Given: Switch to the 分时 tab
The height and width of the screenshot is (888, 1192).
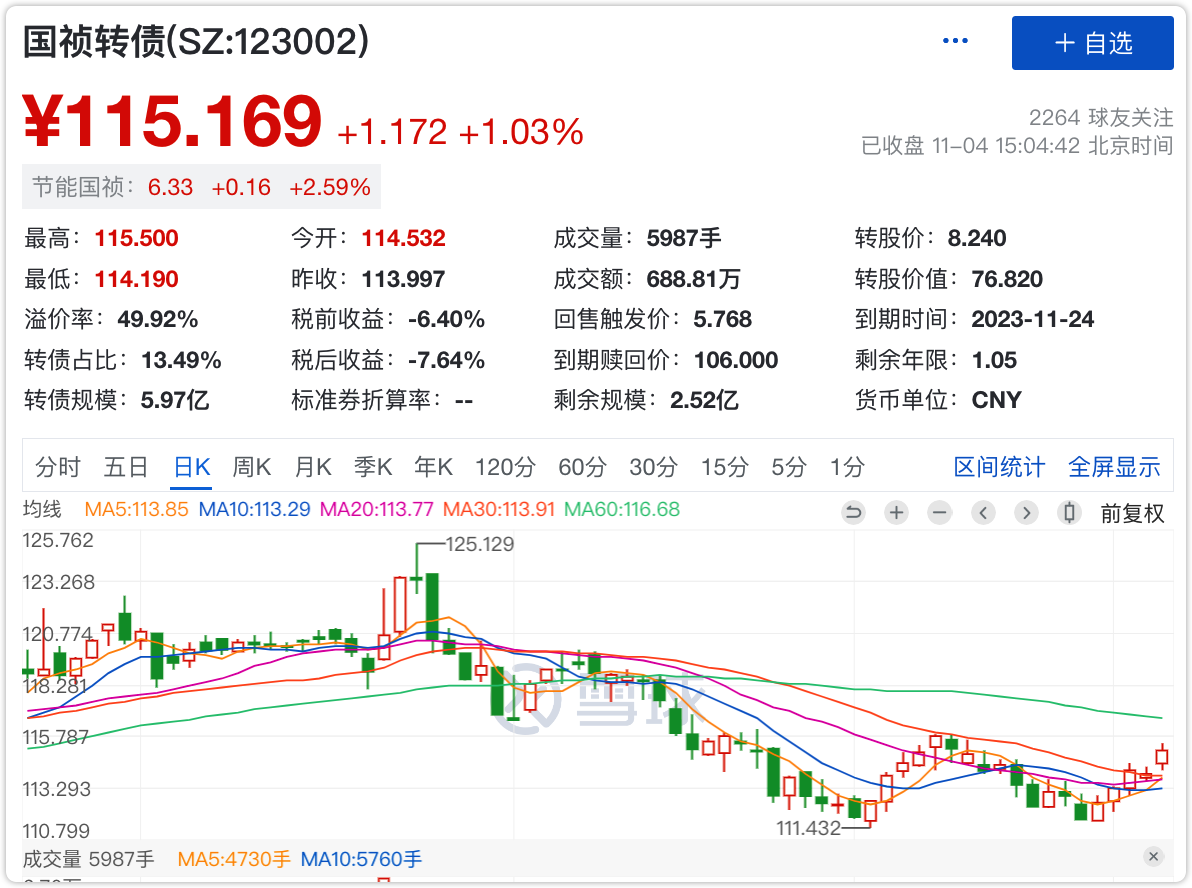Looking at the screenshot, I should click(x=58, y=467).
